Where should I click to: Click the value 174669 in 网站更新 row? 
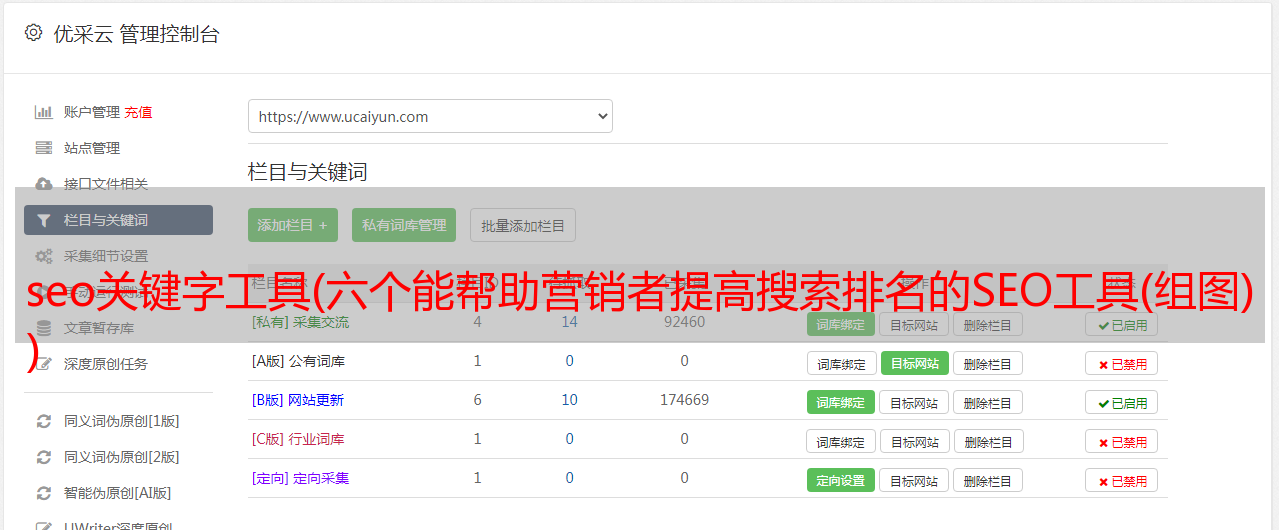click(x=684, y=400)
